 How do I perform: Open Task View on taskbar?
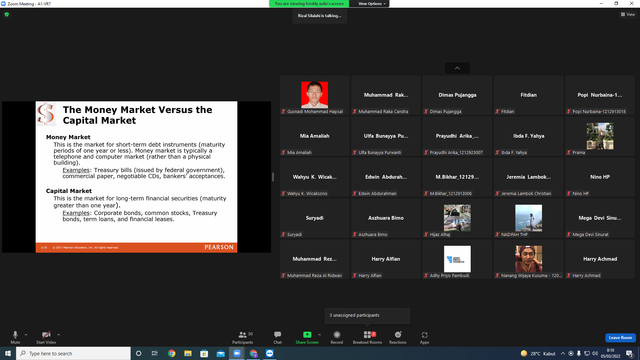point(155,353)
